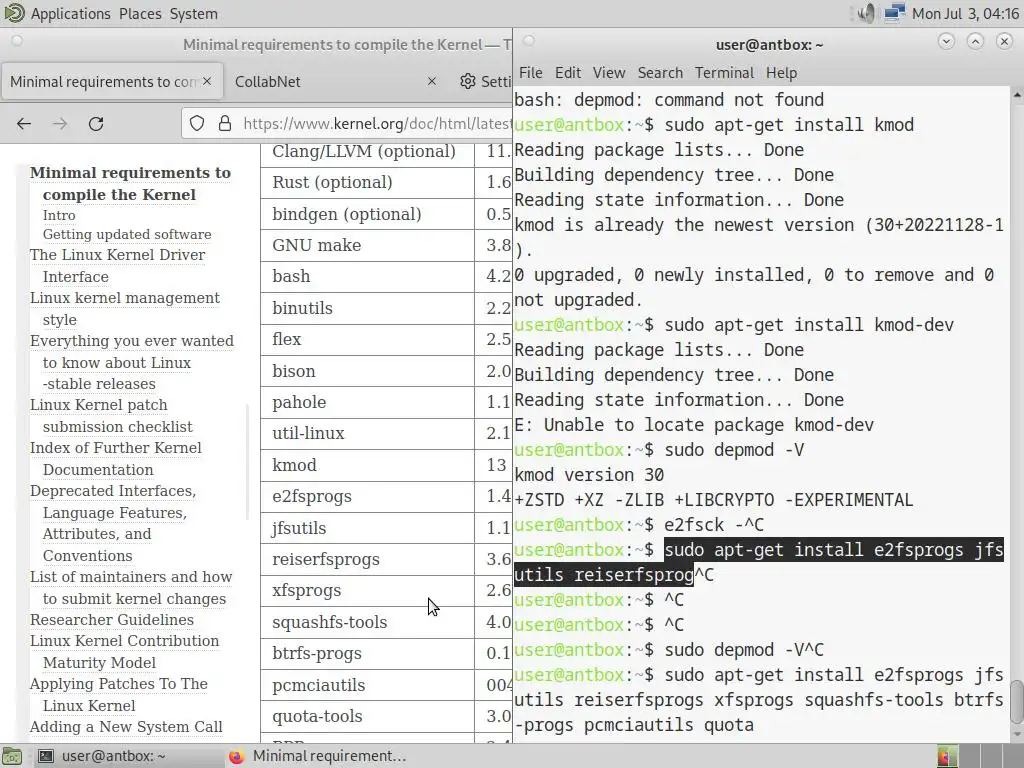Open the Terminal menu in menubar

click(x=724, y=72)
